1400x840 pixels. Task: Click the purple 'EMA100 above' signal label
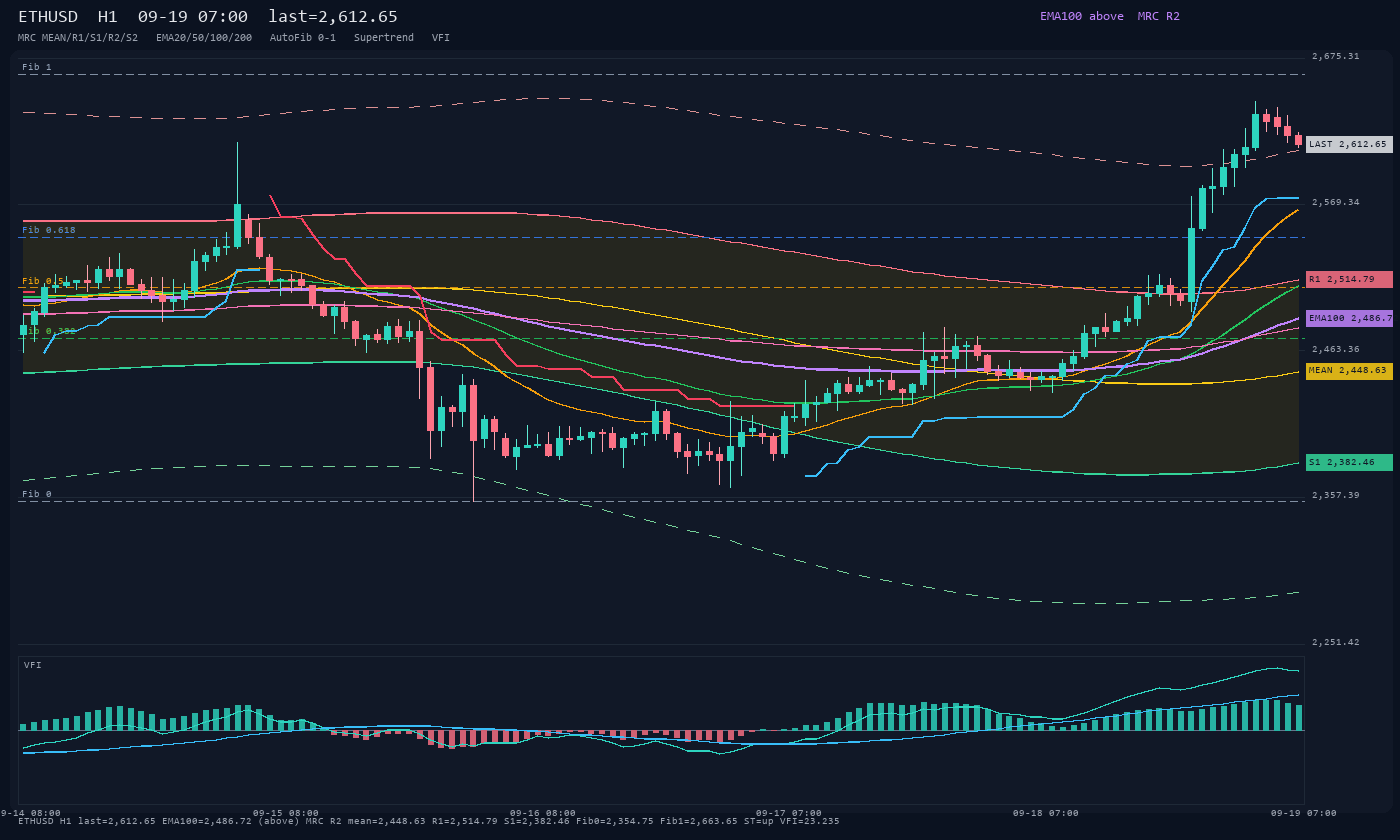coord(1081,16)
